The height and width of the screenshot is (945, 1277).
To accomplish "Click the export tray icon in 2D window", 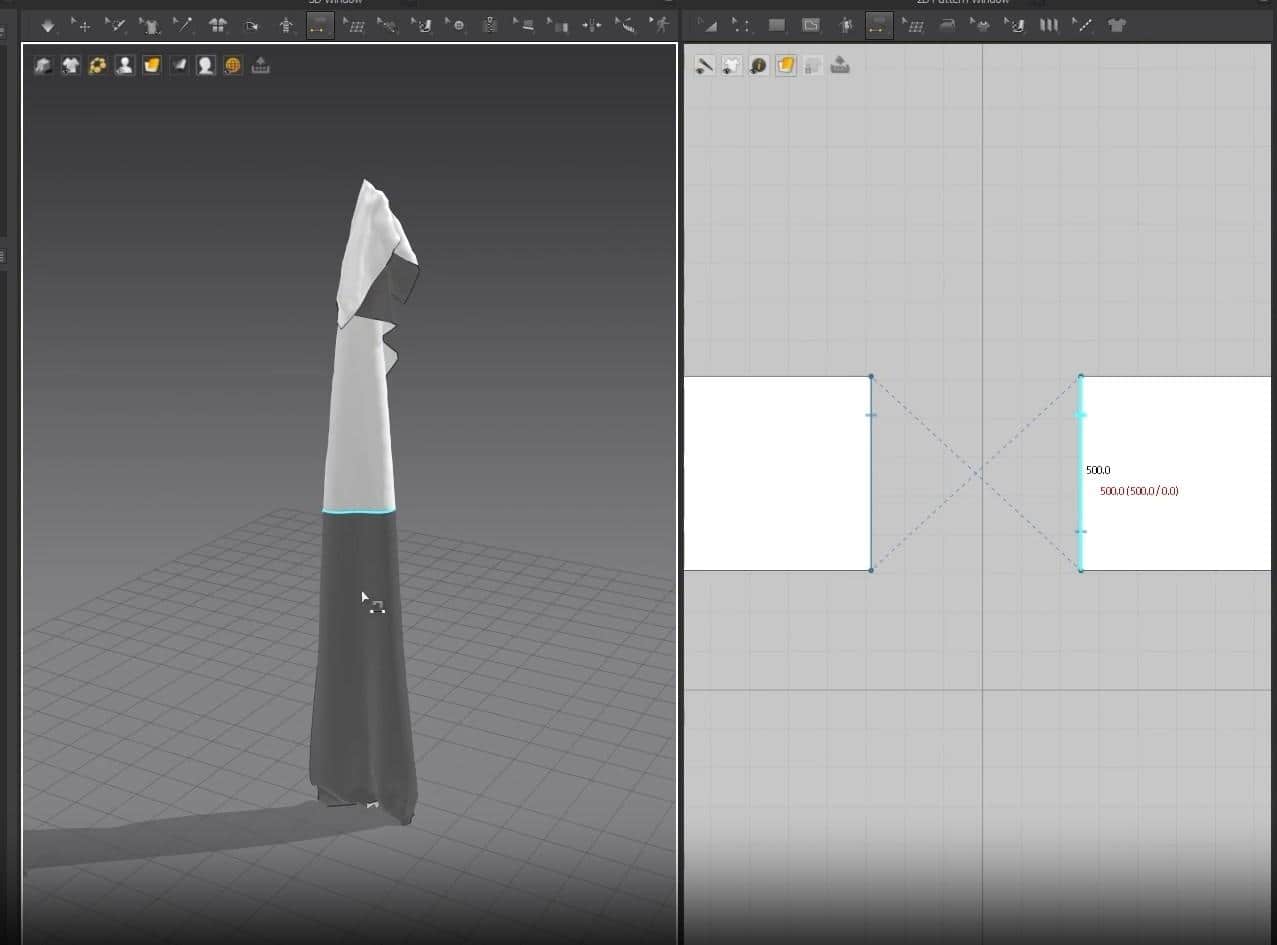I will [x=840, y=66].
